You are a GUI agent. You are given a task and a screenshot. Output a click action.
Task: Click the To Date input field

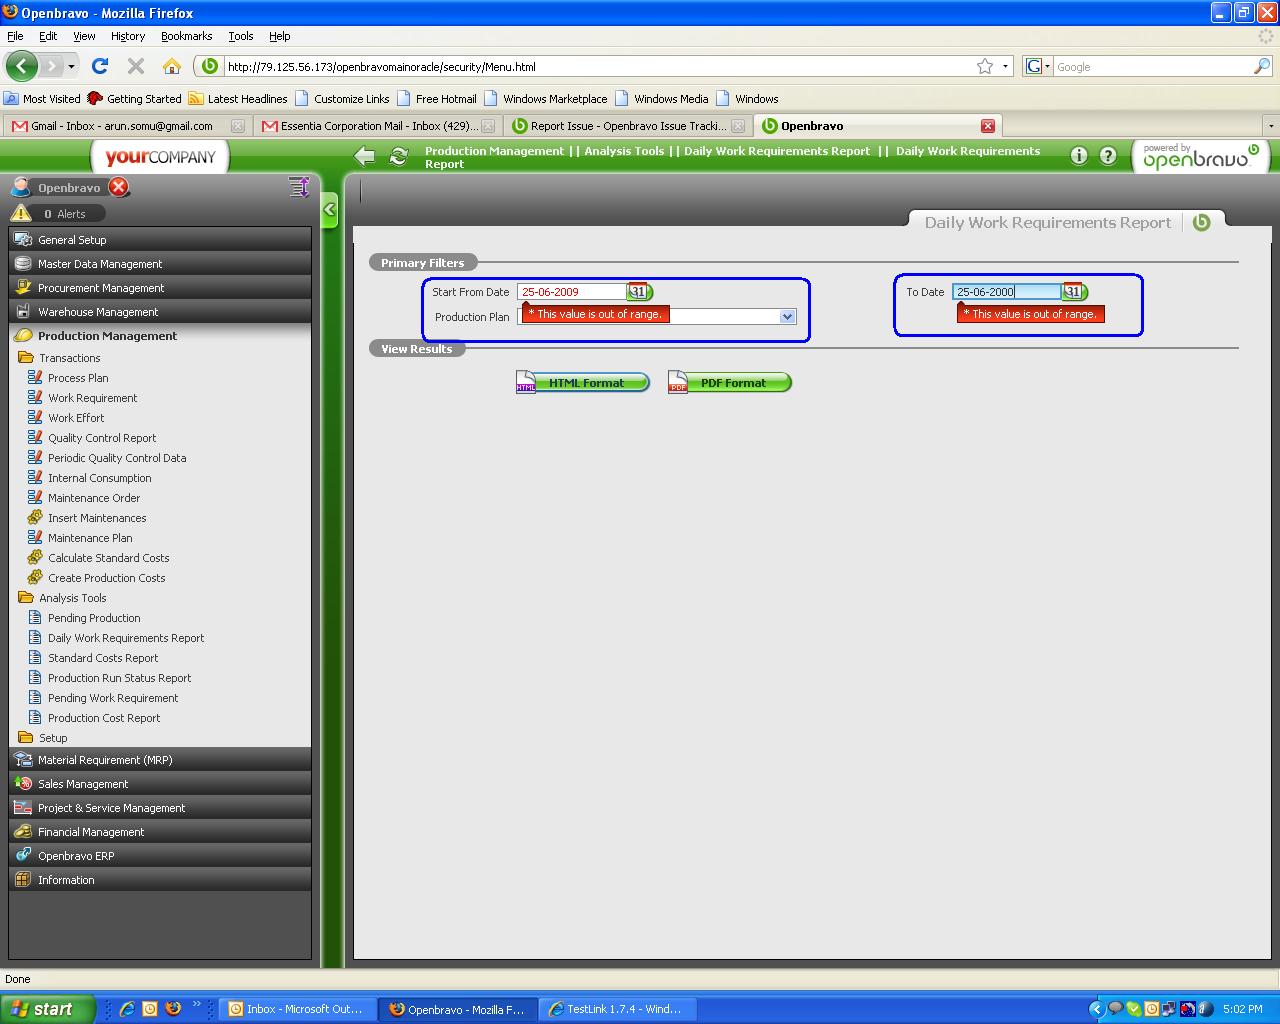click(1006, 292)
